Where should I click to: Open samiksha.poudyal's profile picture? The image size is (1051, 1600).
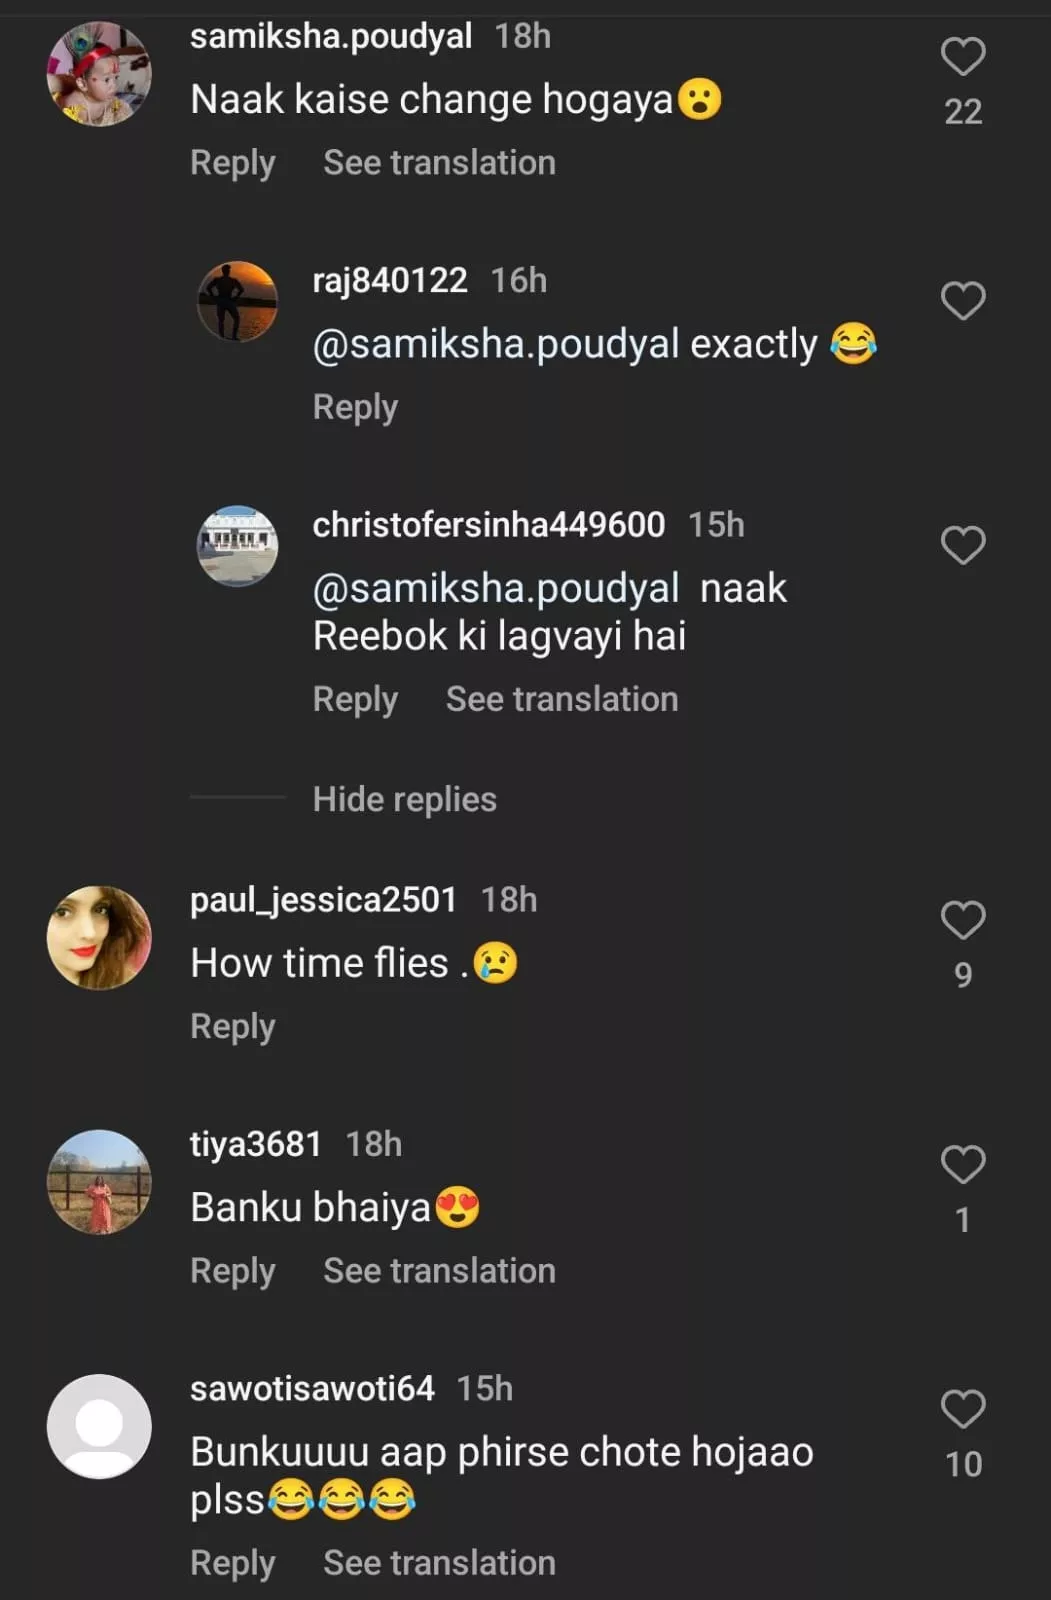point(99,74)
